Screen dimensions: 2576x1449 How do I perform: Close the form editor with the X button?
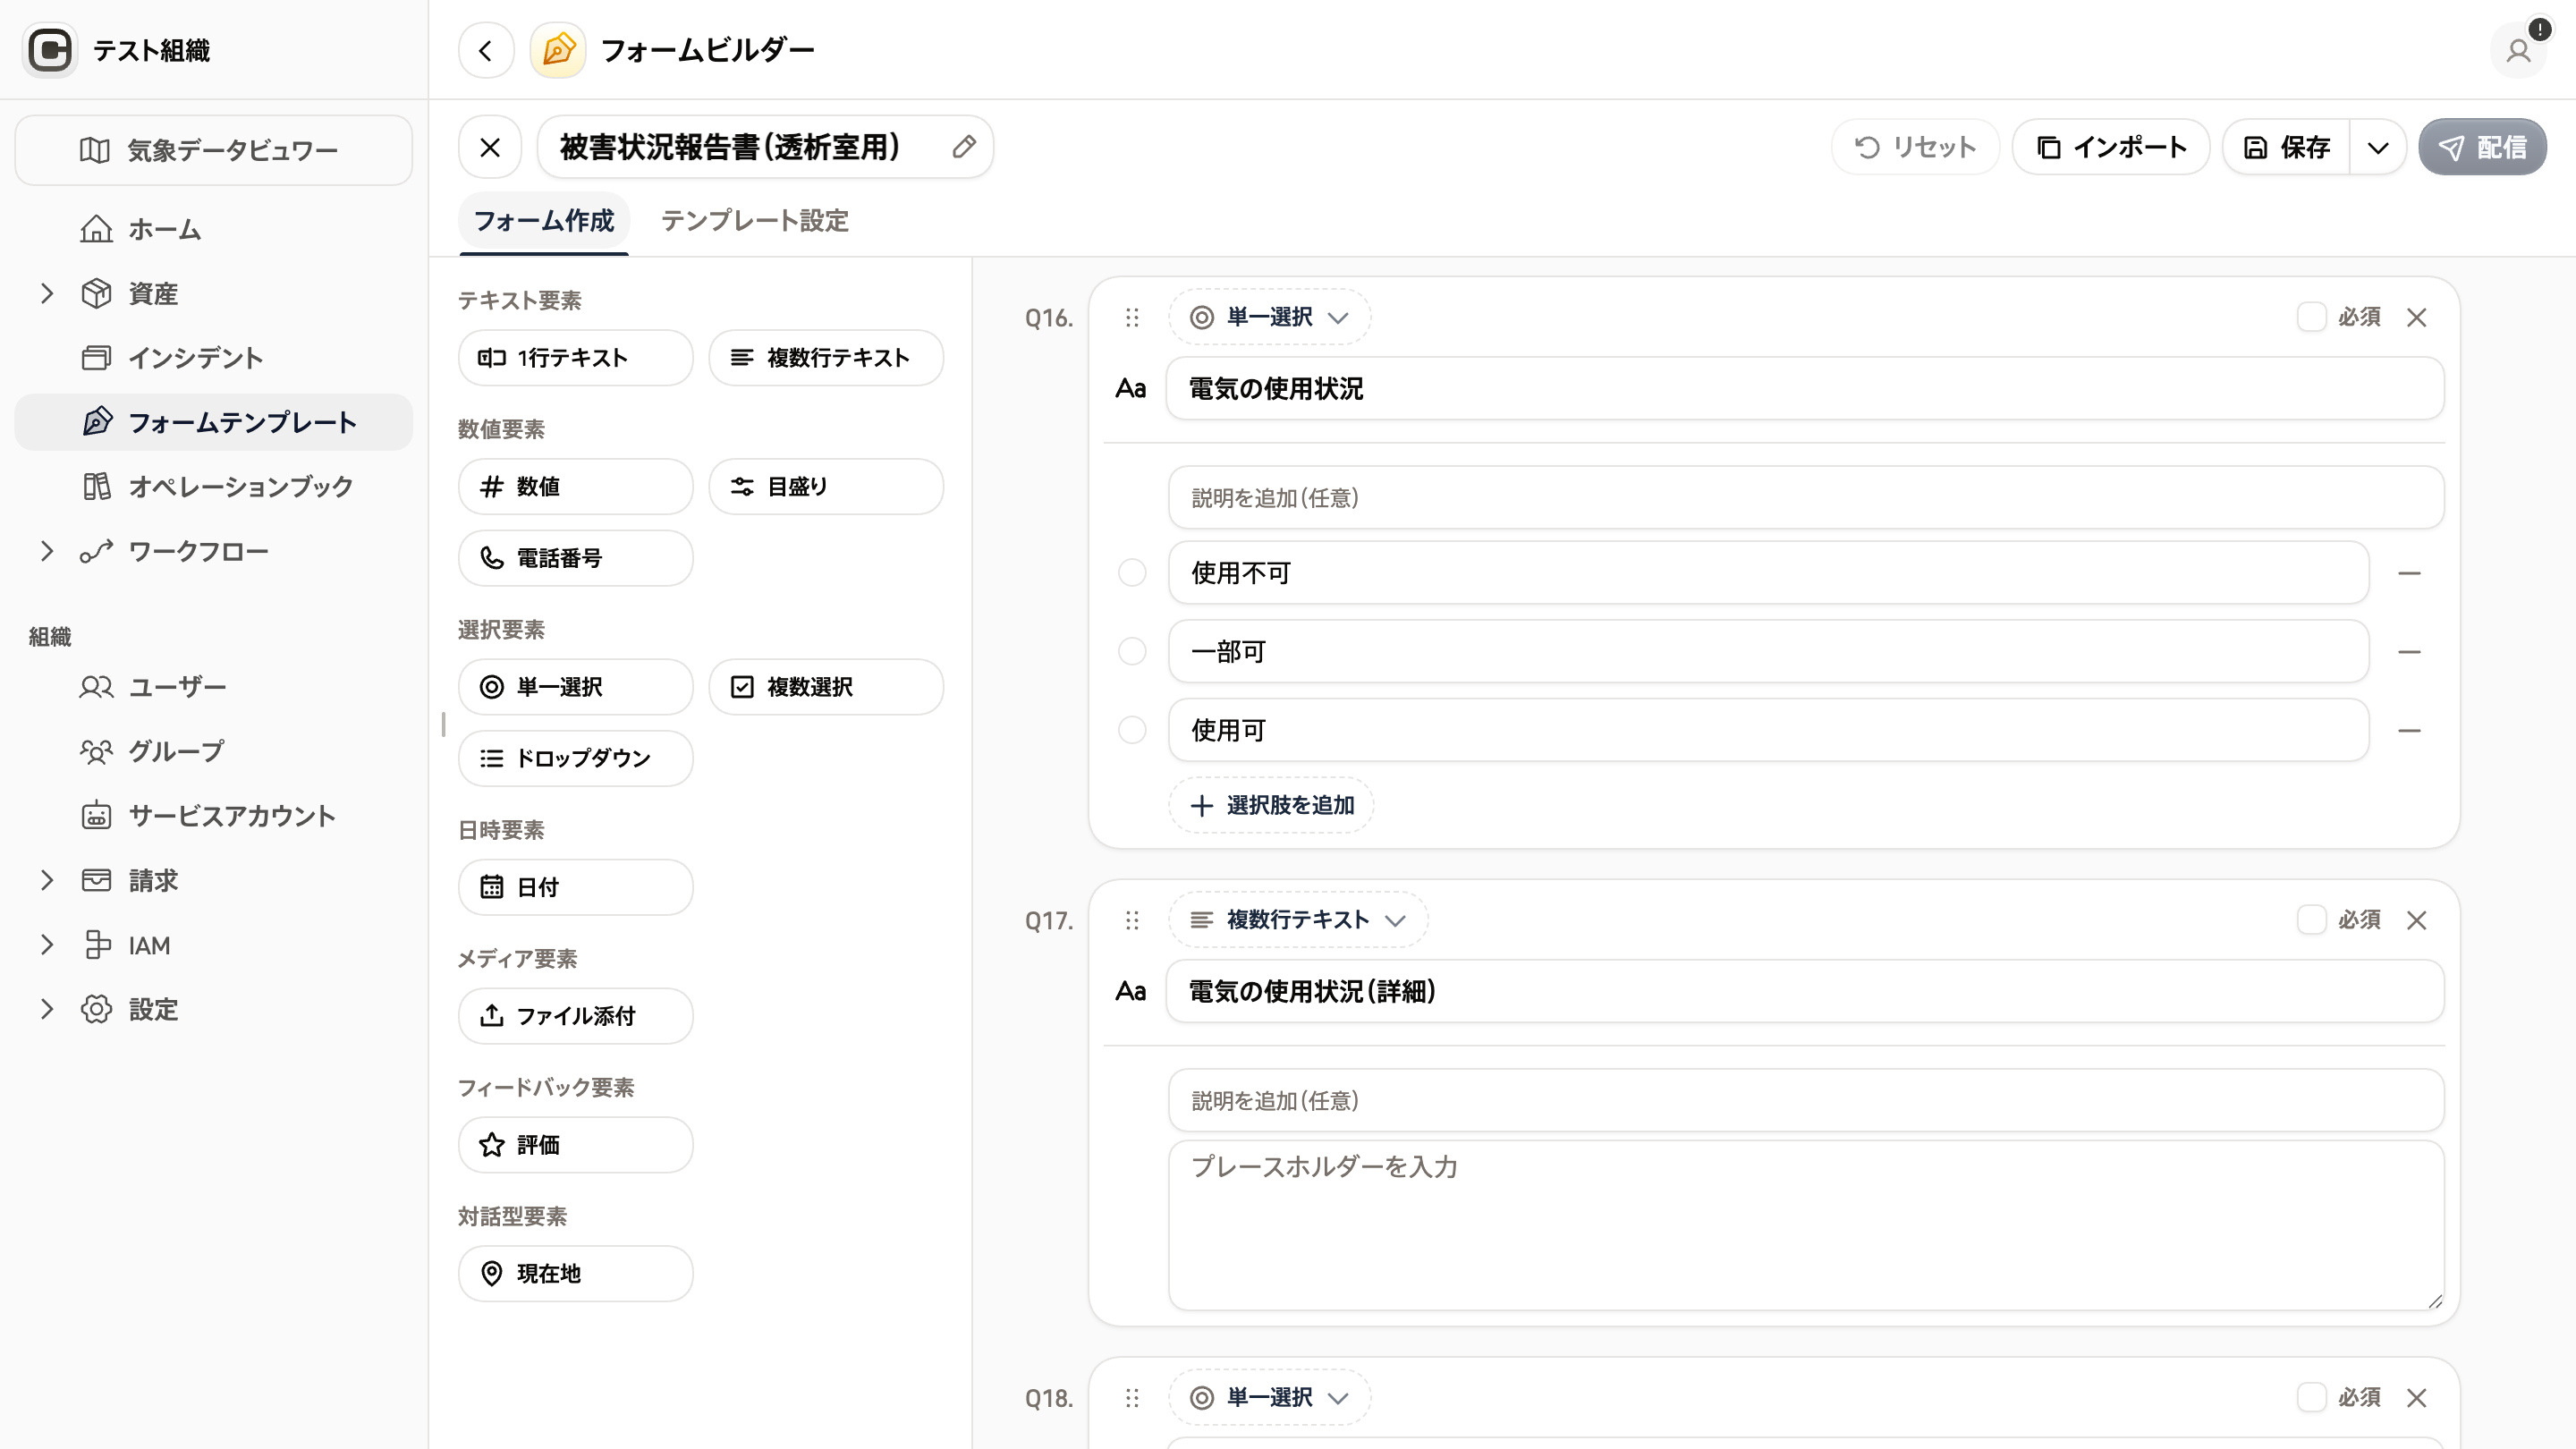click(490, 148)
